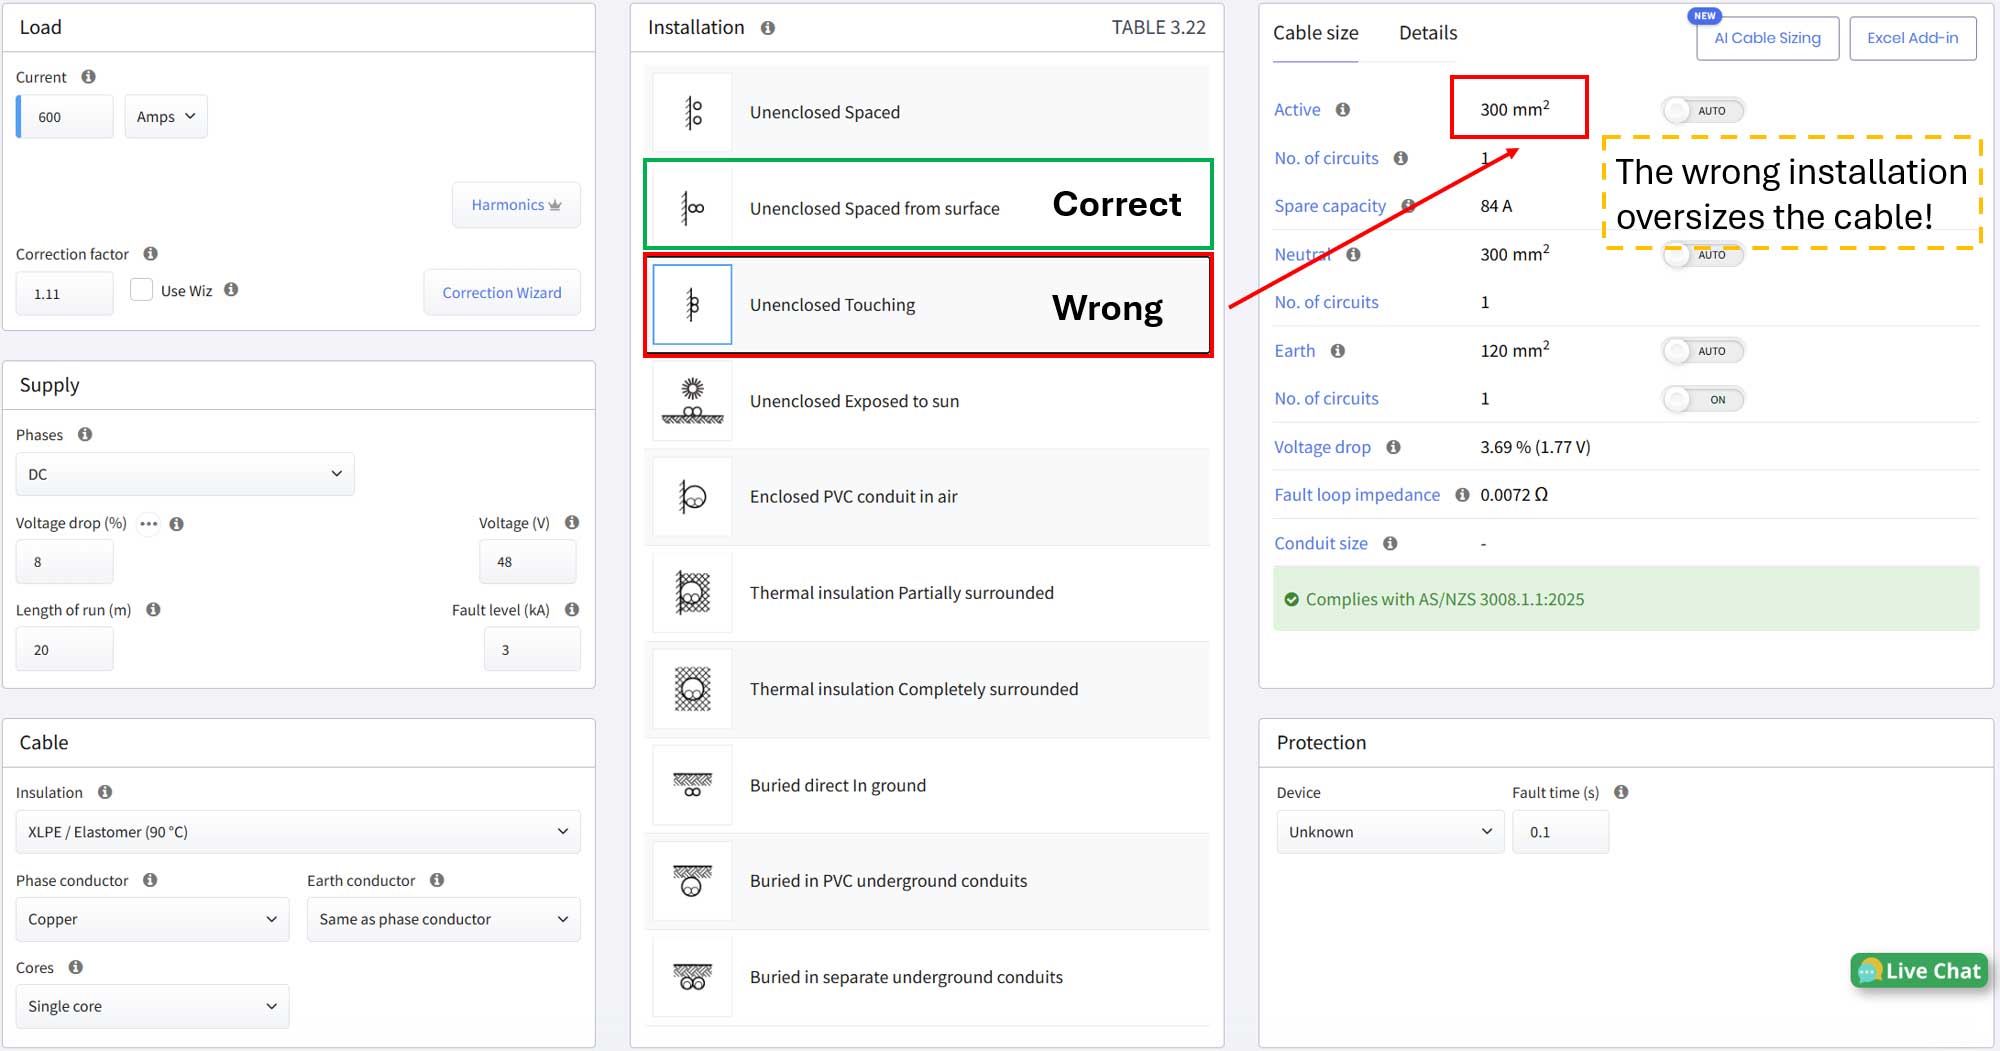Click the info icon next to Insulation
The height and width of the screenshot is (1051, 2000).
105,792
